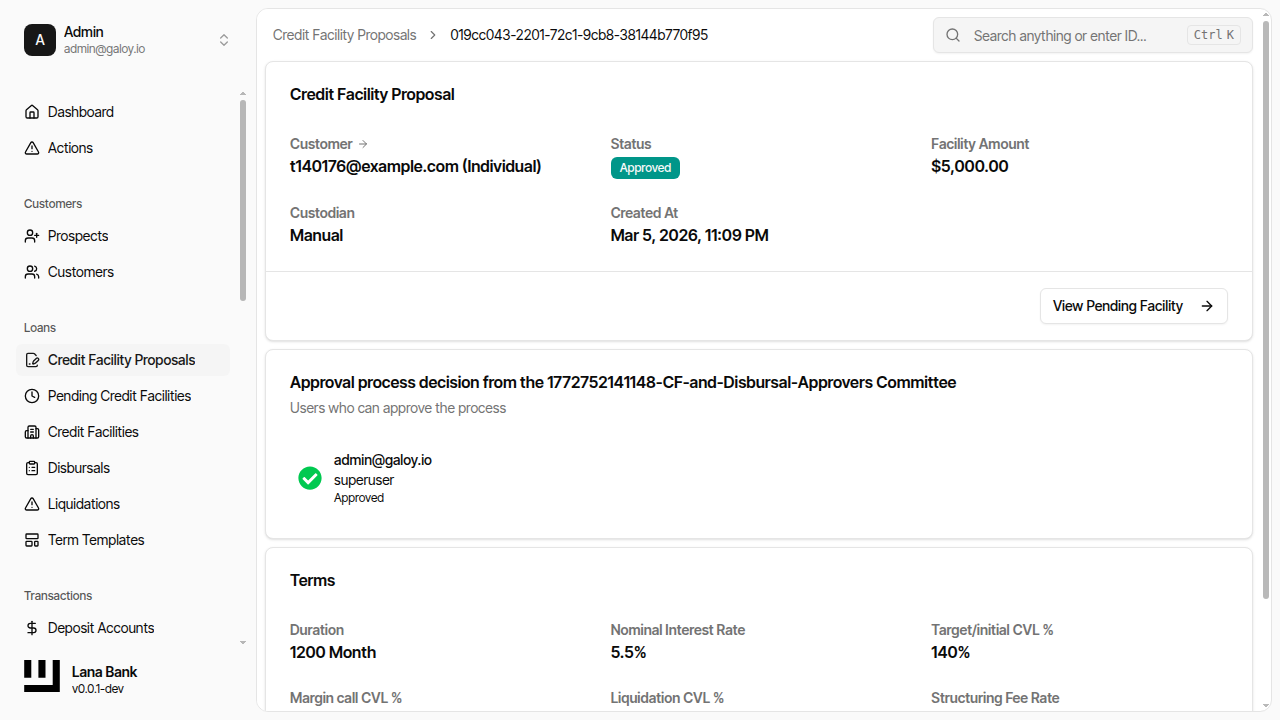Image resolution: width=1280 pixels, height=720 pixels.
Task: Click the Customers people icon
Action: click(32, 272)
